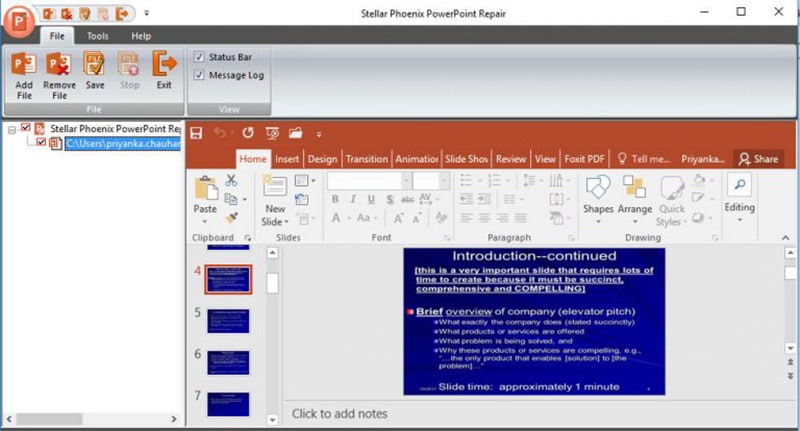Click the Undo arrow in PowerPoint toolbar
Image resolution: width=800 pixels, height=431 pixels.
pos(220,133)
